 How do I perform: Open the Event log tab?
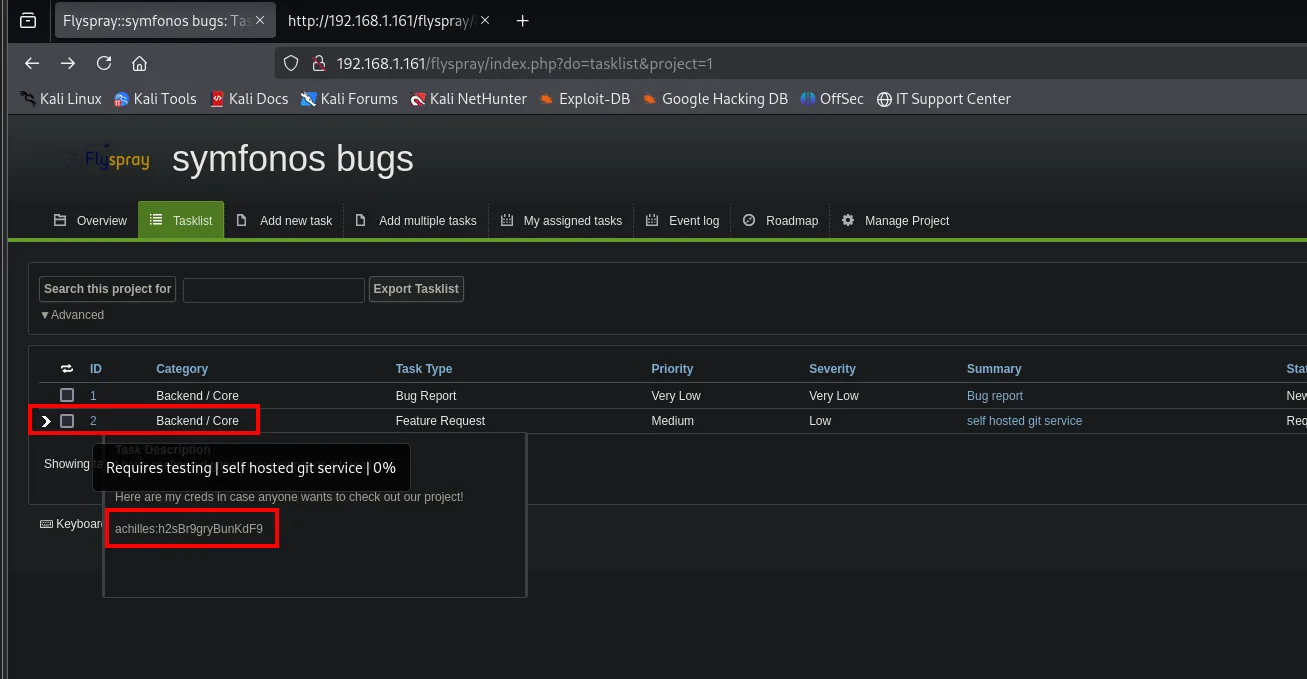pos(682,220)
